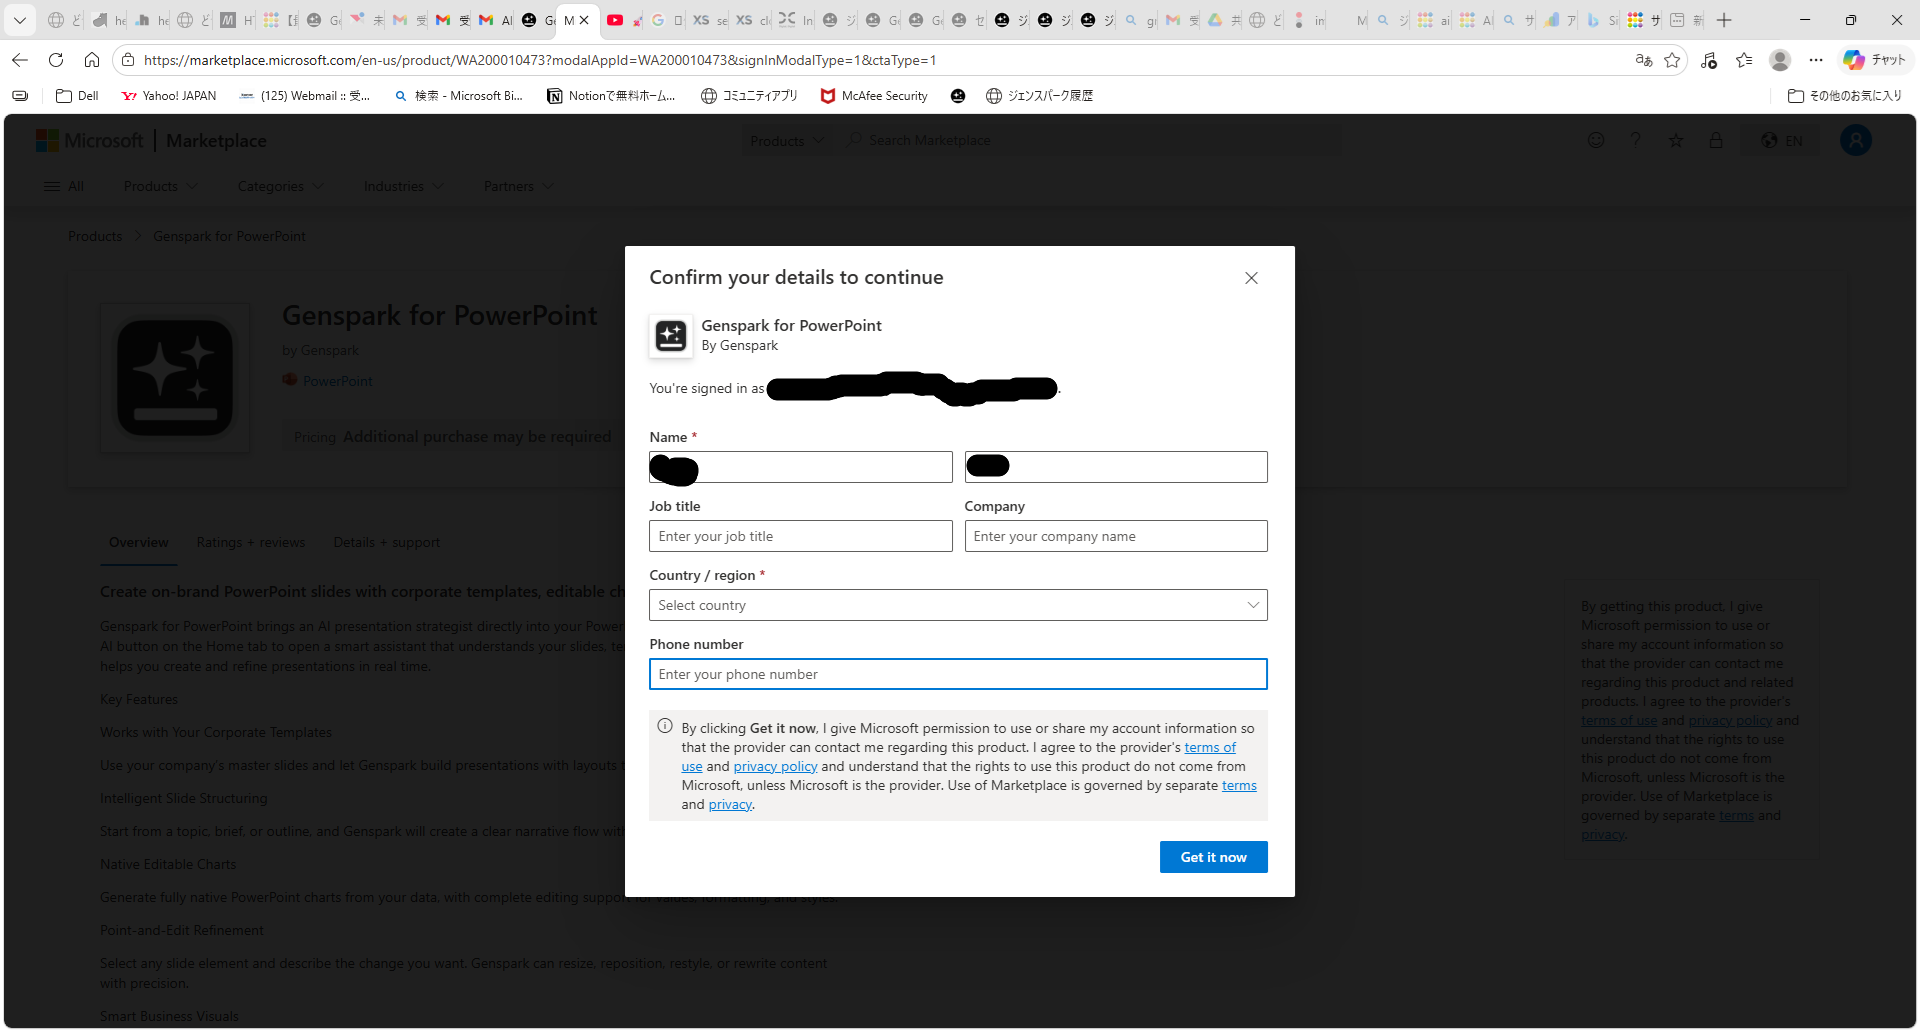
Task: Add page to favorites star icon
Action: (x=1672, y=60)
